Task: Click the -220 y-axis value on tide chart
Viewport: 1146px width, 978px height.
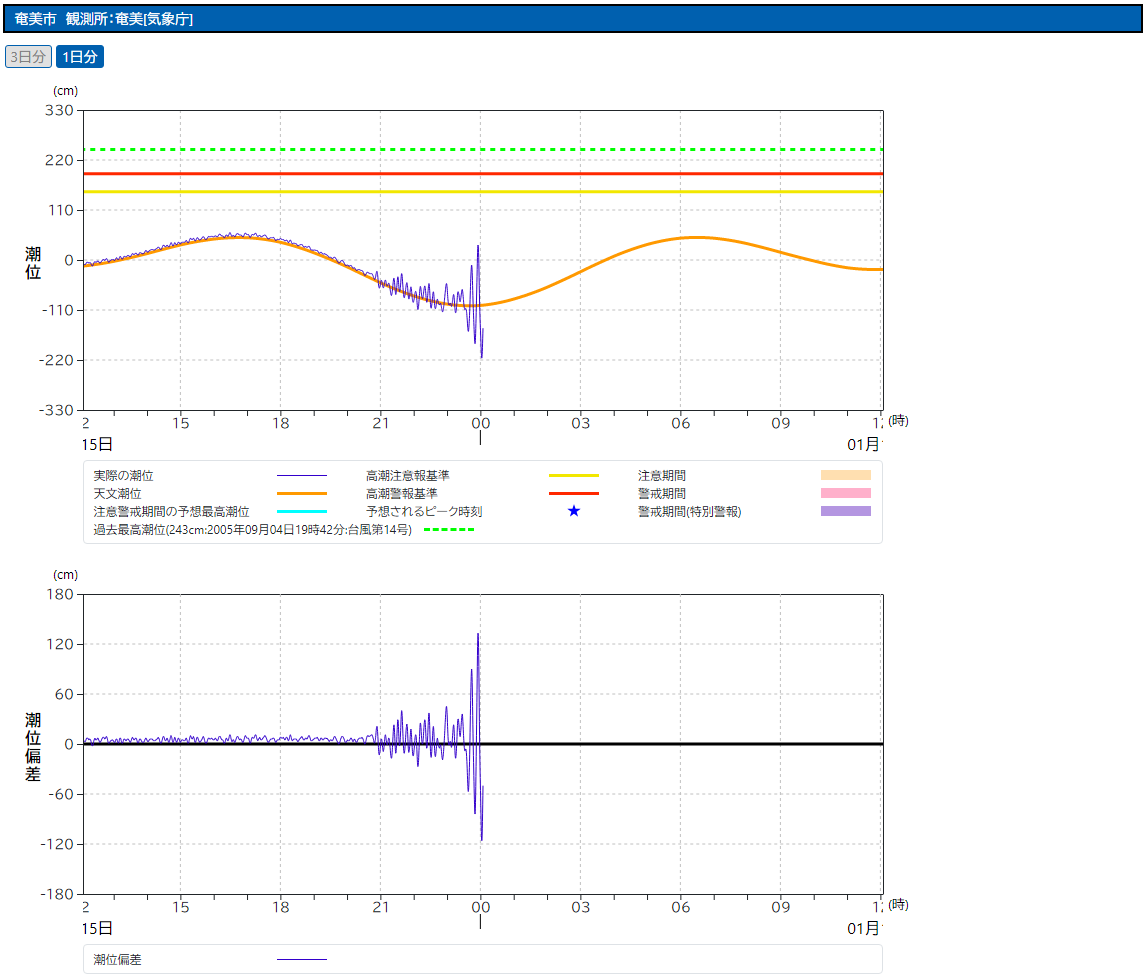Action: (x=56, y=360)
